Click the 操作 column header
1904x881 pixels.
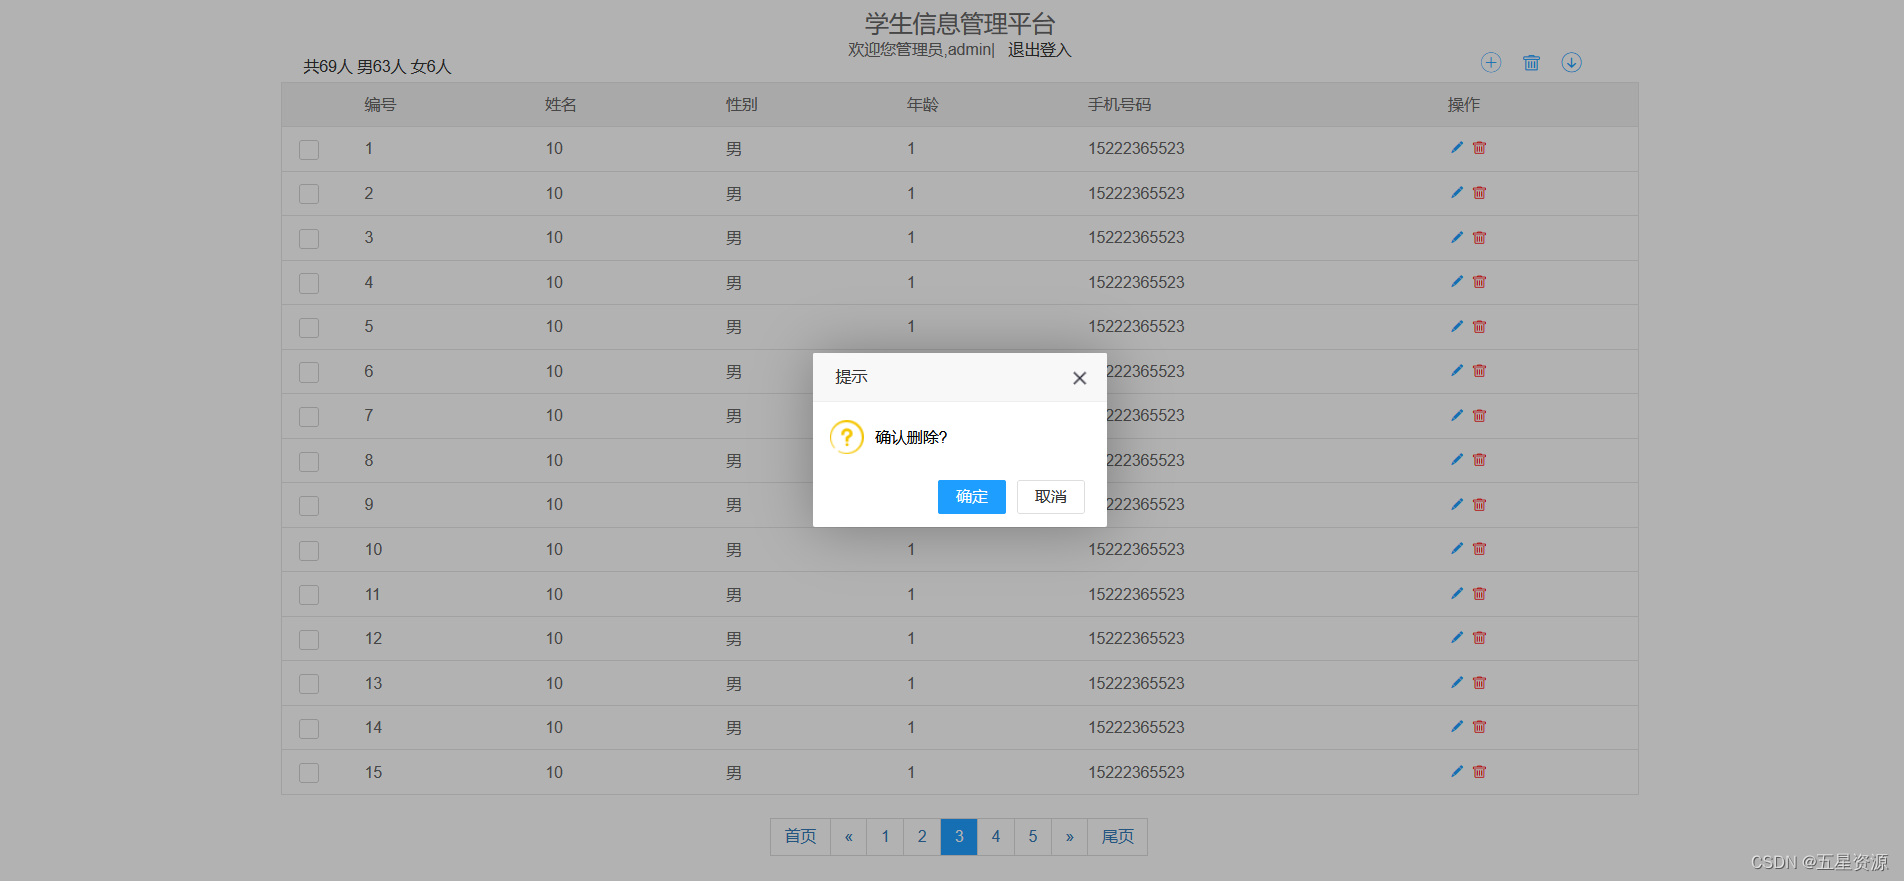pyautogui.click(x=1464, y=105)
